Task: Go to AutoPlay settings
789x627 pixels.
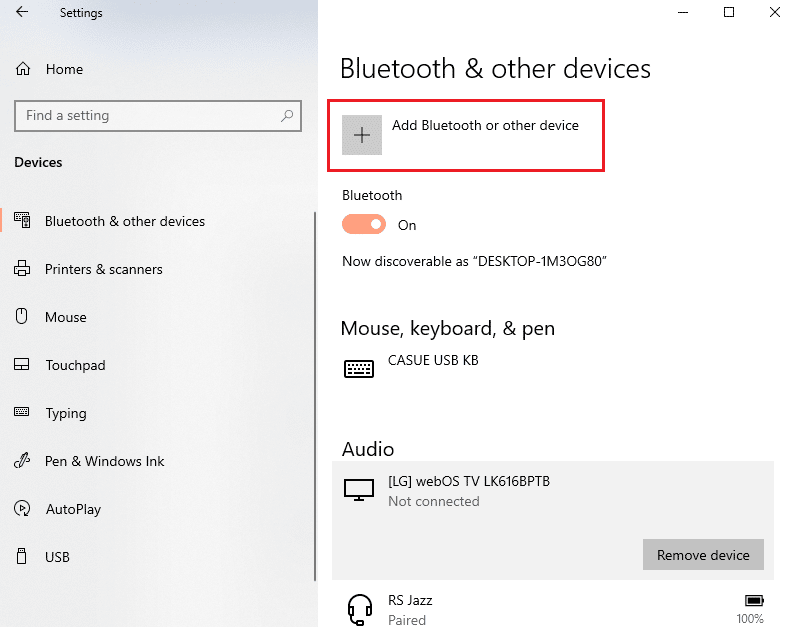Action: [73, 509]
